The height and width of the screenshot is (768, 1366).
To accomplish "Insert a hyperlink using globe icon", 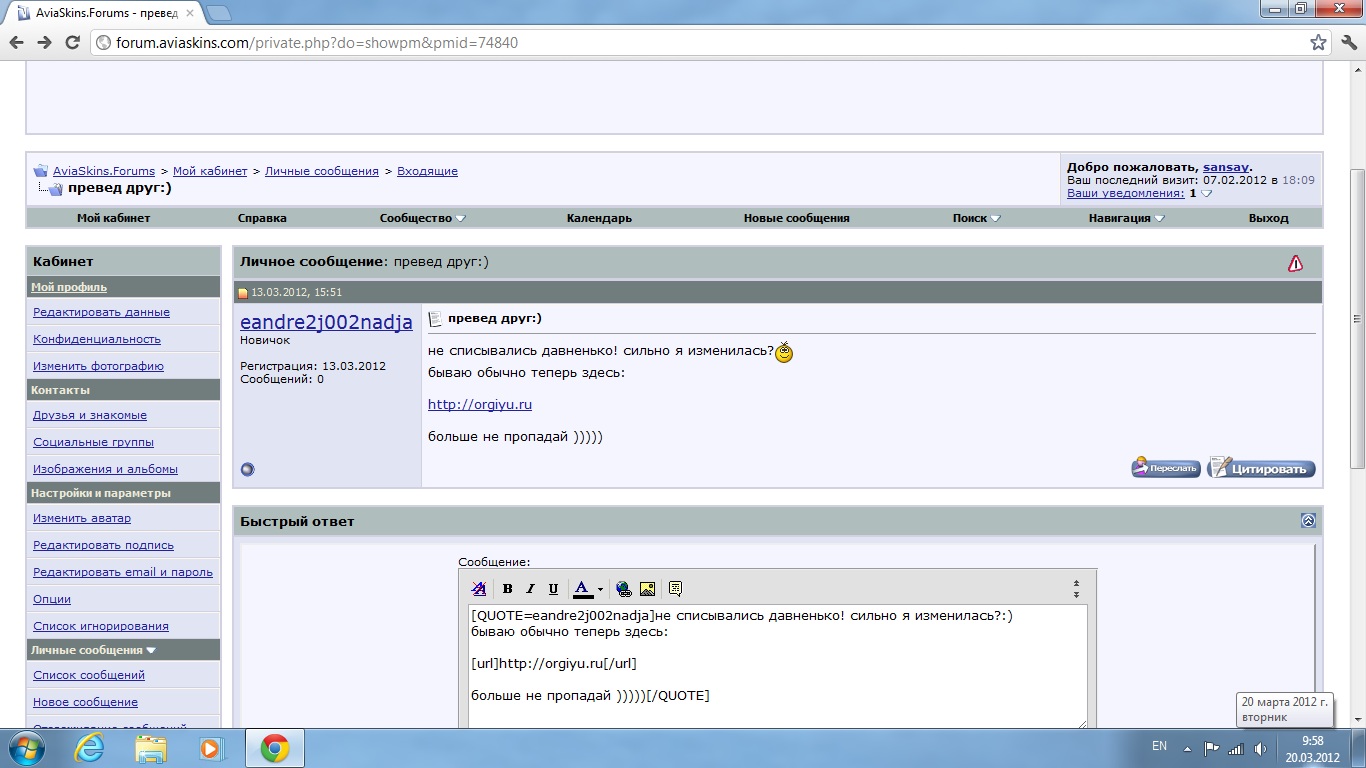I will click(624, 589).
